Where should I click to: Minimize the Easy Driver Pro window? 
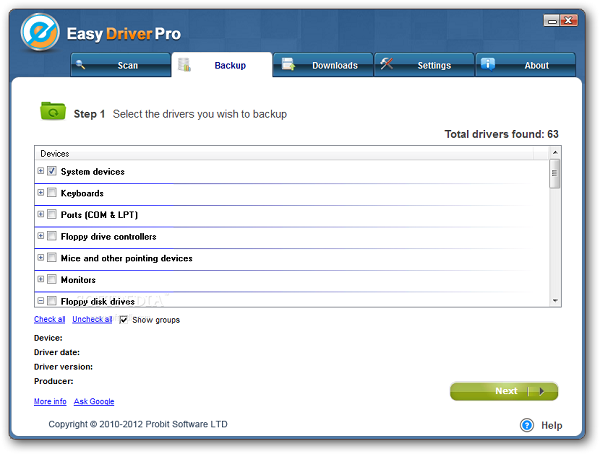coord(552,20)
